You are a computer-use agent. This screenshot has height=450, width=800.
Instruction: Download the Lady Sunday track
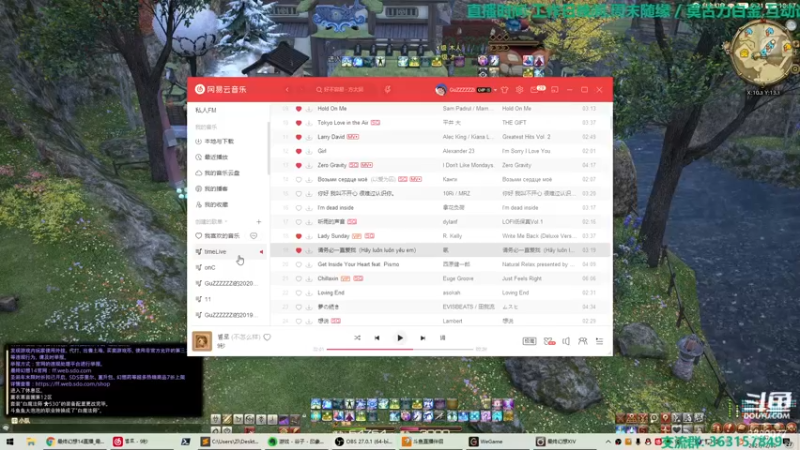[x=309, y=236]
